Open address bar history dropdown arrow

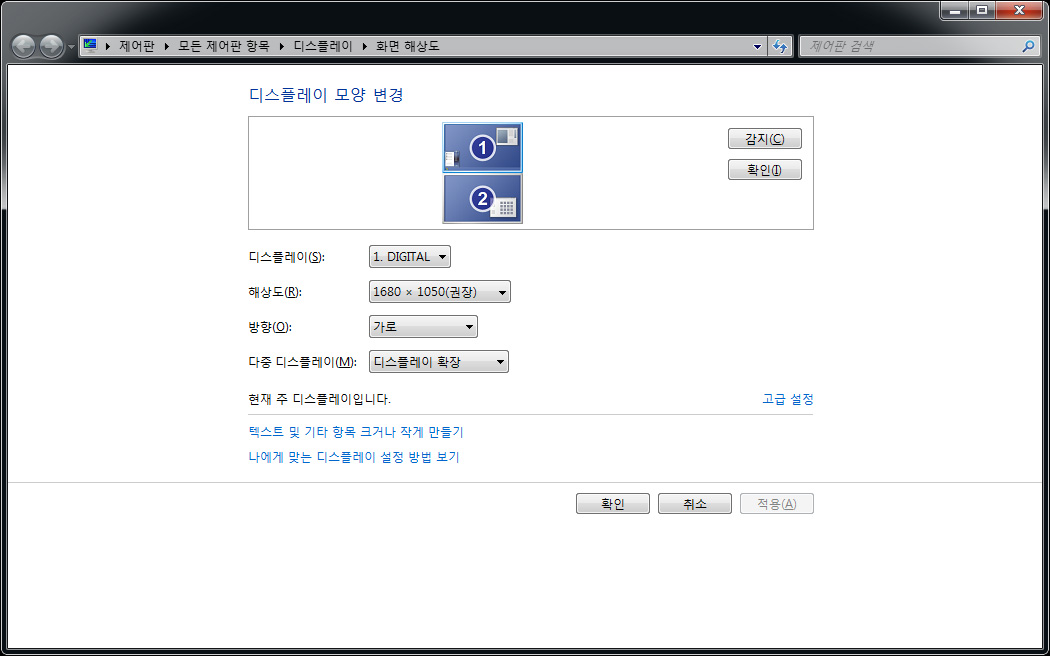click(757, 46)
